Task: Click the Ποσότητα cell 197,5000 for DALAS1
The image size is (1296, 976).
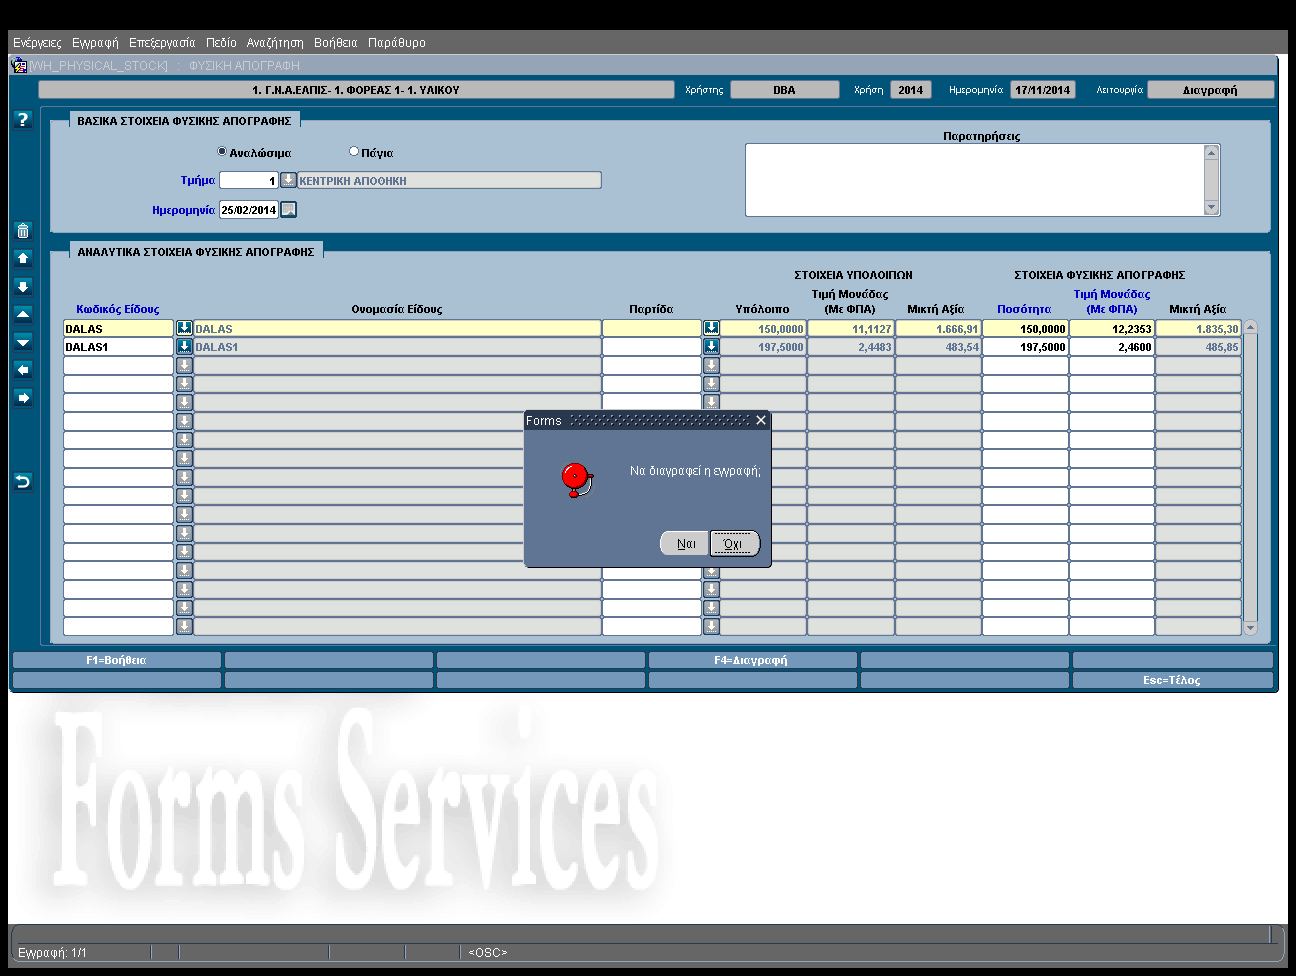Action: click(1025, 347)
